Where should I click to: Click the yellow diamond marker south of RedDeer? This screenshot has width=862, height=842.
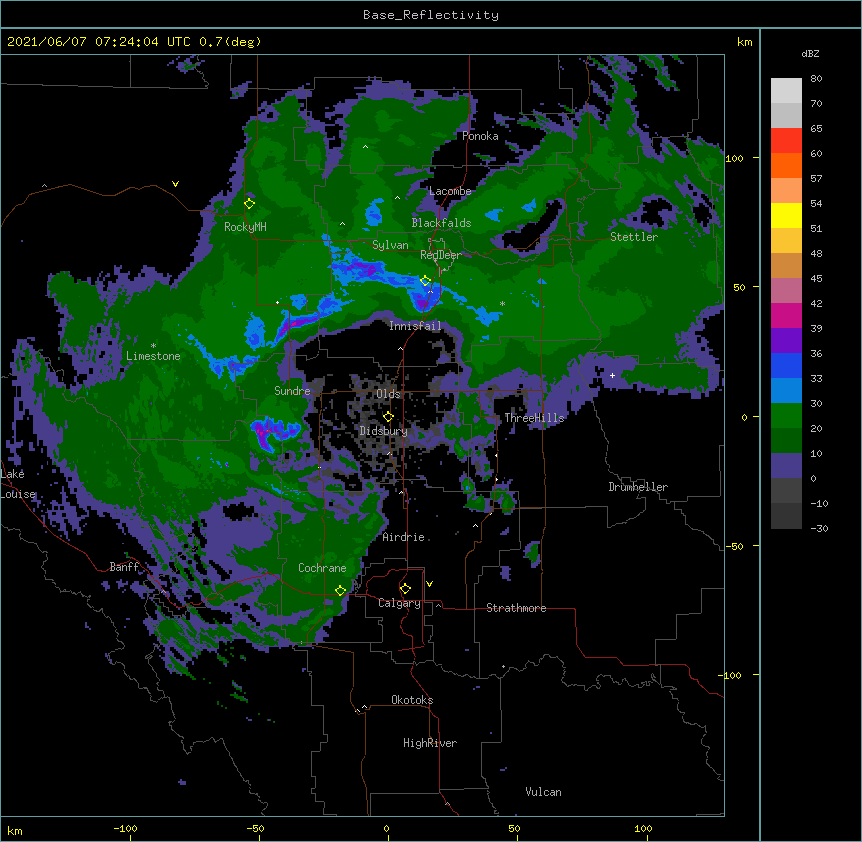tap(425, 281)
